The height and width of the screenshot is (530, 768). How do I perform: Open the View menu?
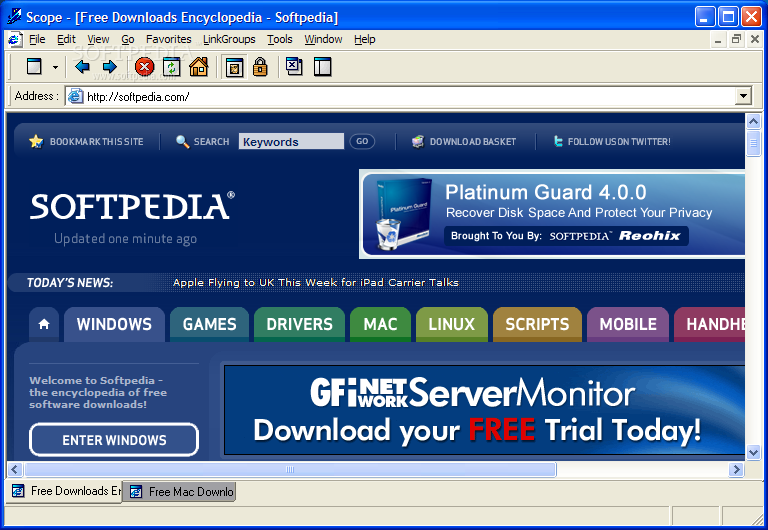pos(98,39)
